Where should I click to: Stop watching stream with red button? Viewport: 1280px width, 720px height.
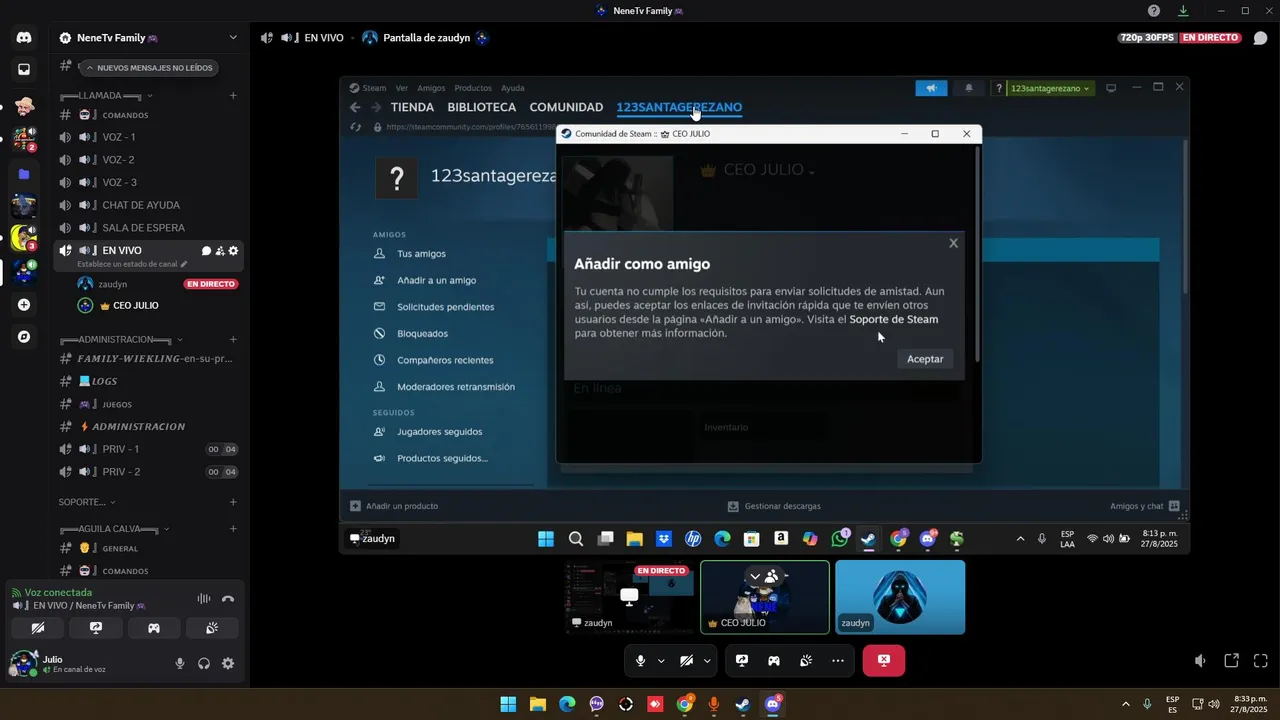coord(884,660)
